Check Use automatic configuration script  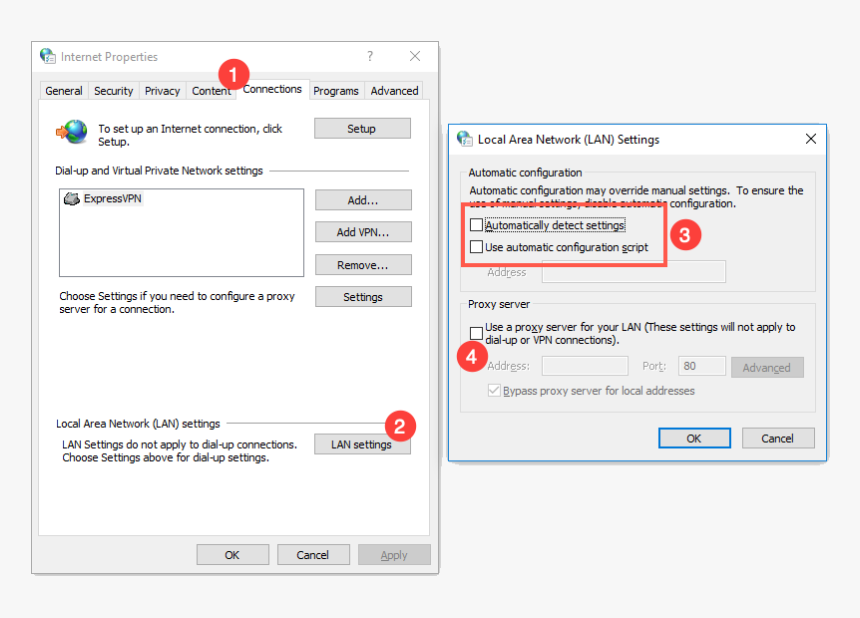click(476, 247)
